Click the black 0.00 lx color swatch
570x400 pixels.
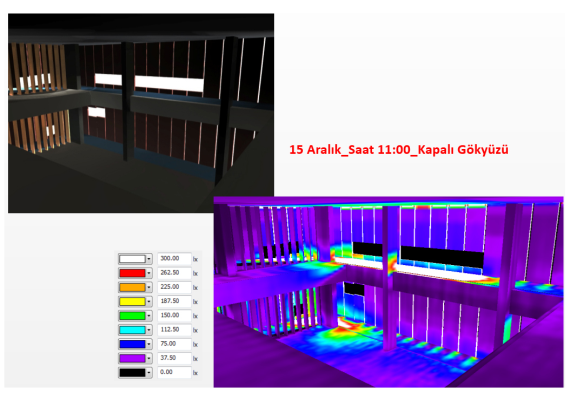(132, 372)
